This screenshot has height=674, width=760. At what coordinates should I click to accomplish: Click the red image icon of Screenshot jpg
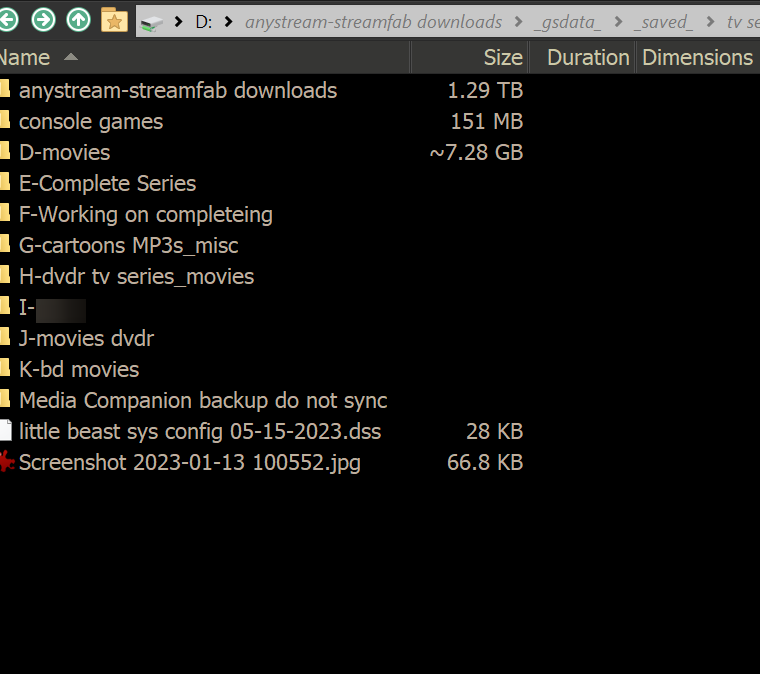(6, 462)
